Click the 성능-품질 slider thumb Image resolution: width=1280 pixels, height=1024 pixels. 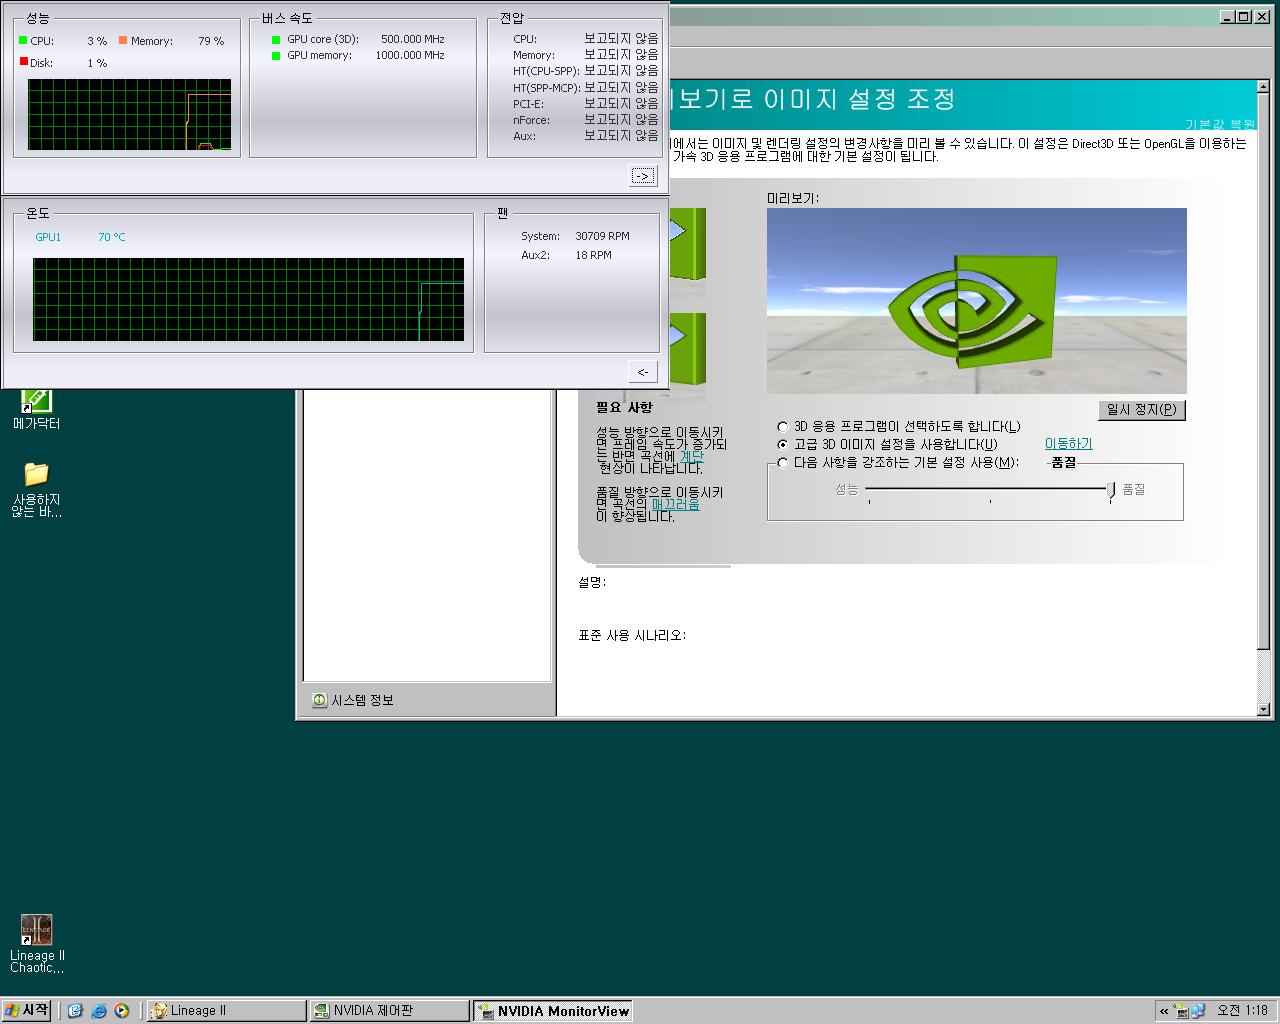(1110, 491)
